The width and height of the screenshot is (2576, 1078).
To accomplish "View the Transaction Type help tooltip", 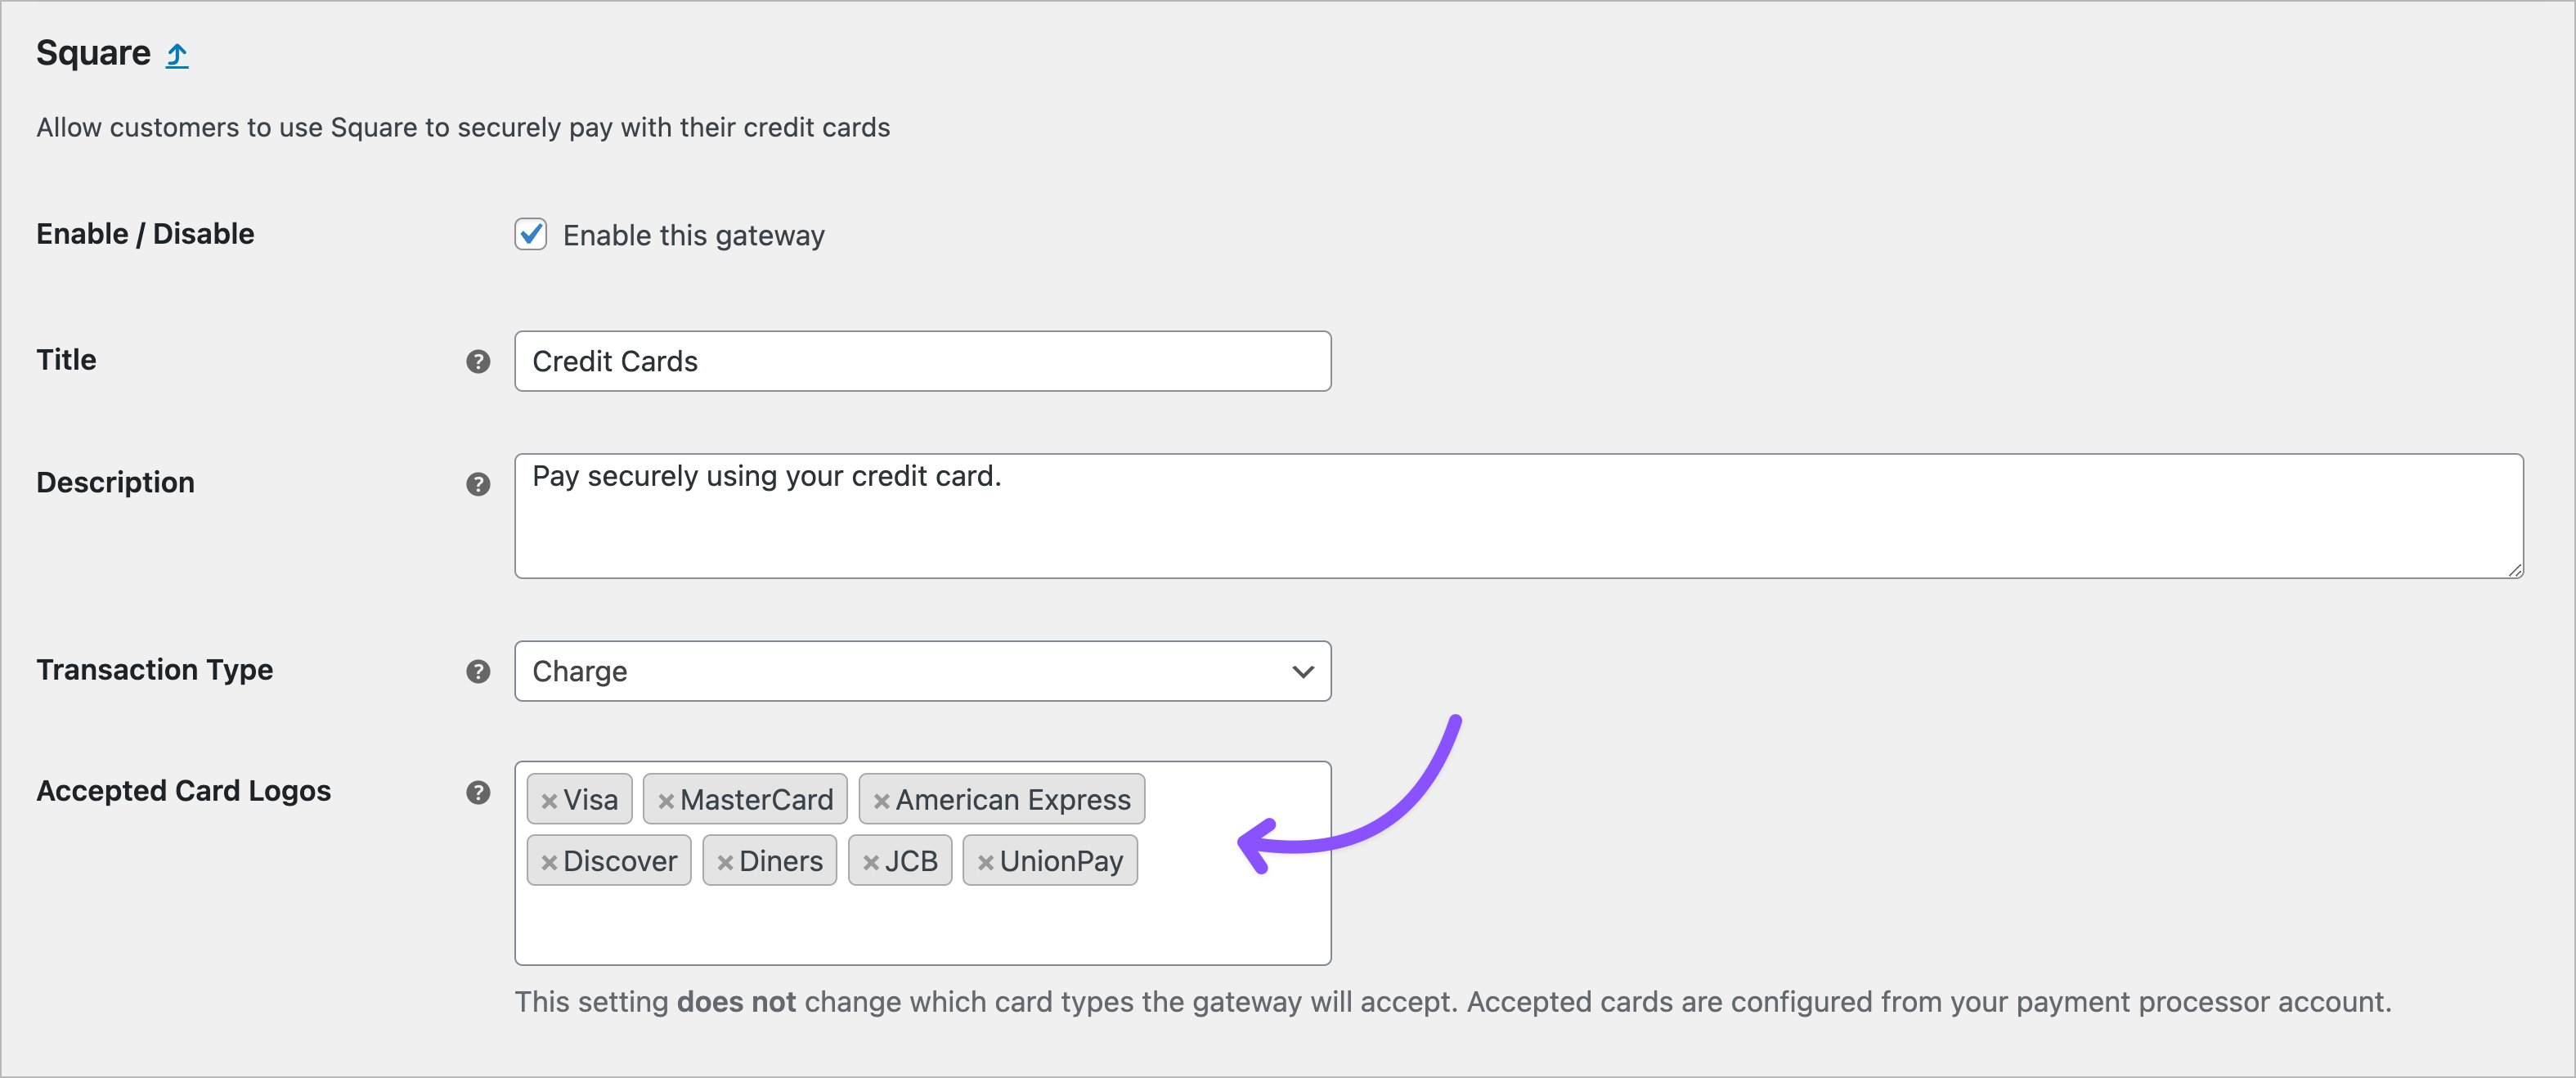I will click(478, 672).
